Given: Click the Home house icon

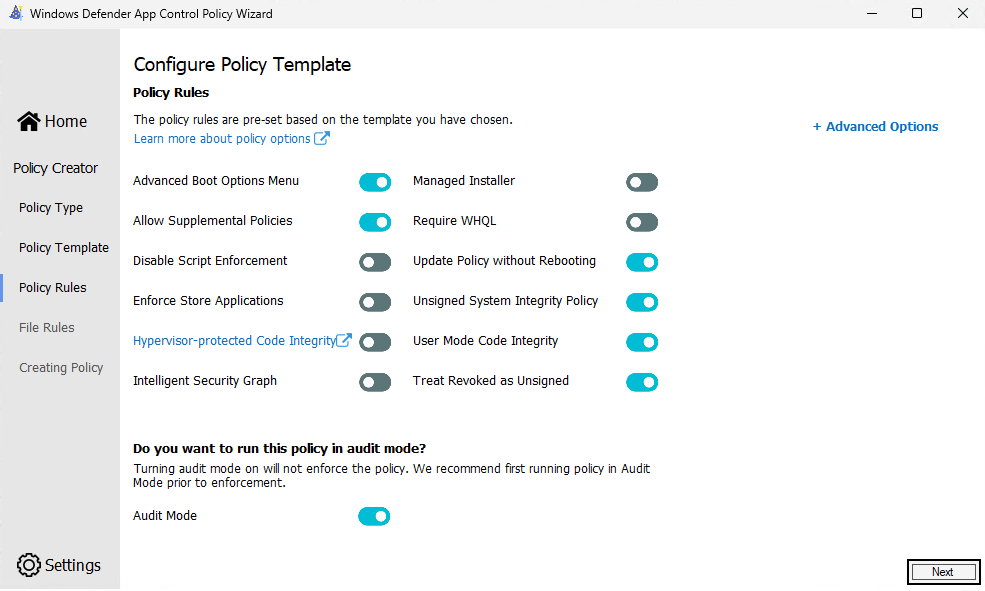Looking at the screenshot, I should pos(28,121).
